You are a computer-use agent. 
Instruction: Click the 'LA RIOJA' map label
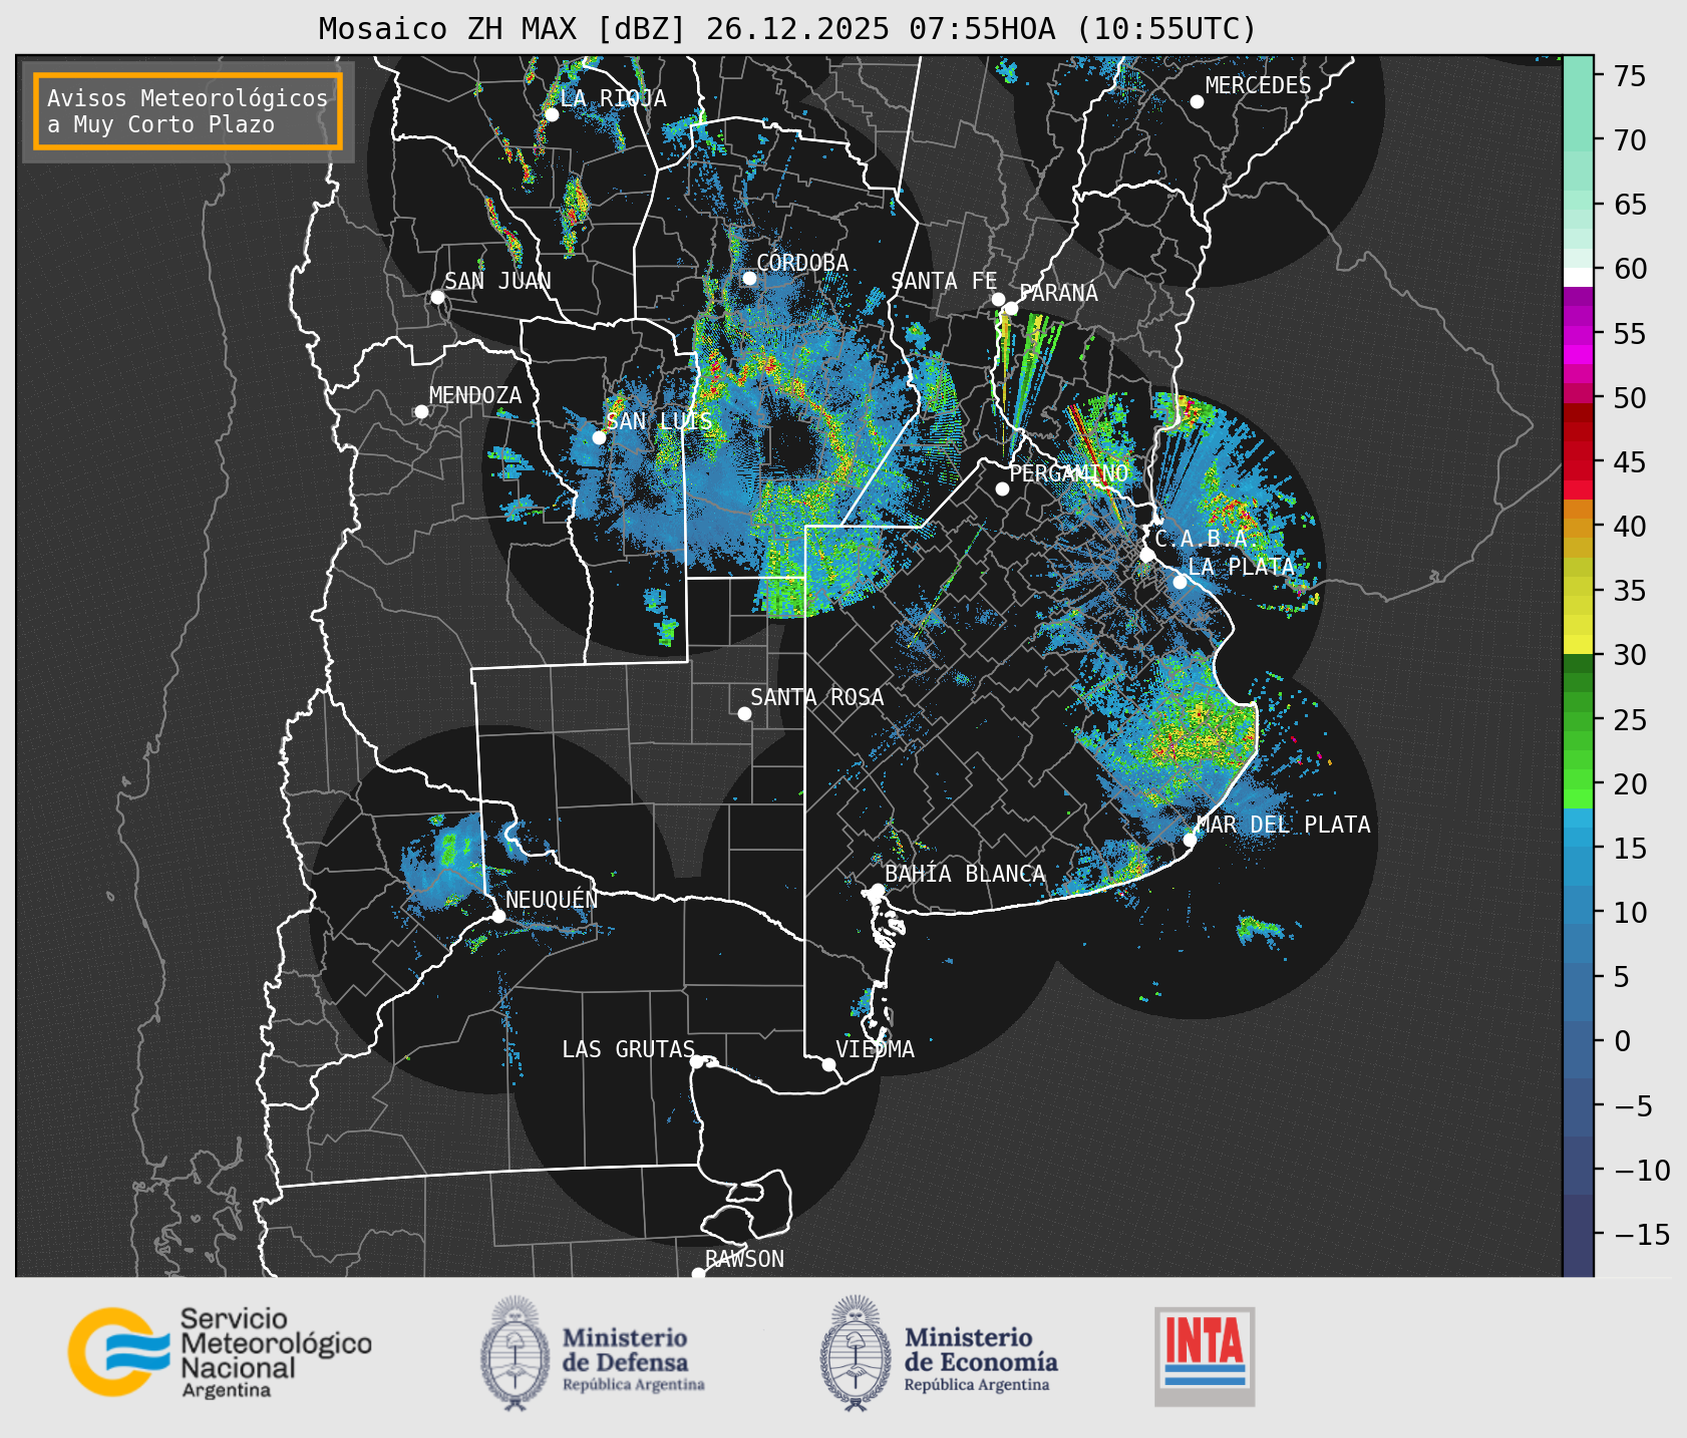point(613,98)
